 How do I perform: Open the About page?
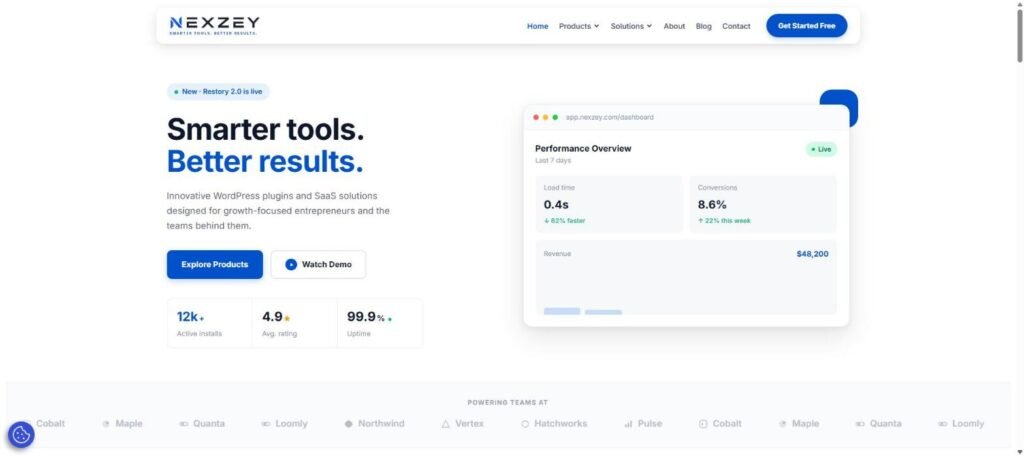tap(674, 26)
